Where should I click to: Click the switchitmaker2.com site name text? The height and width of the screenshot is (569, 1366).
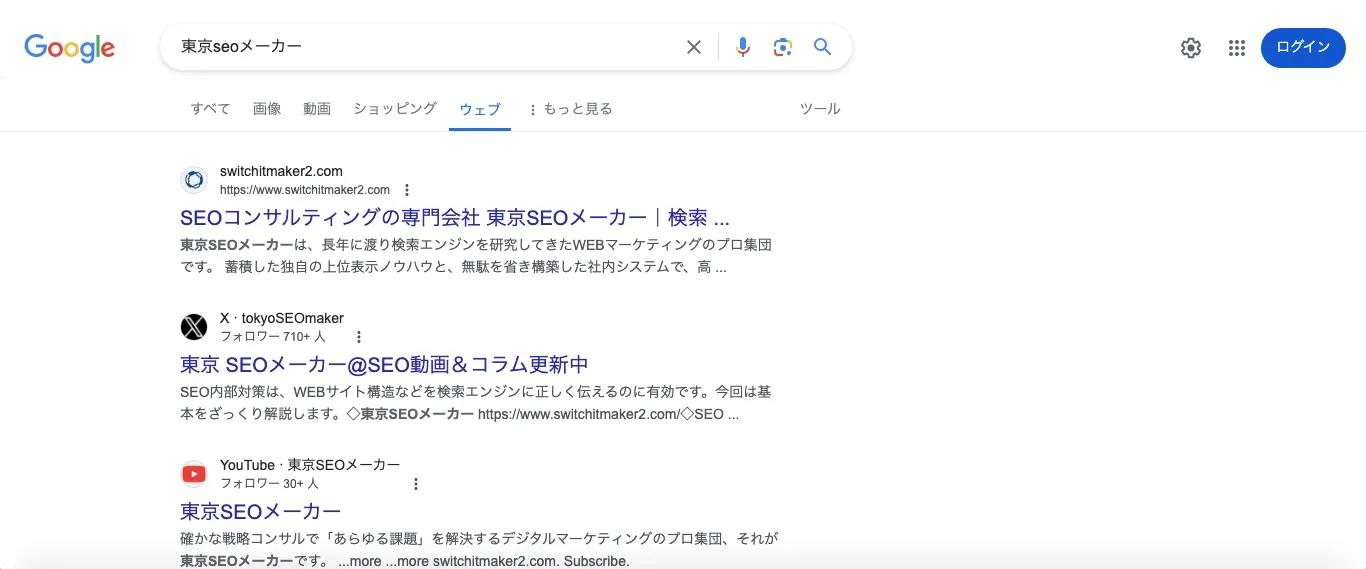click(x=281, y=171)
